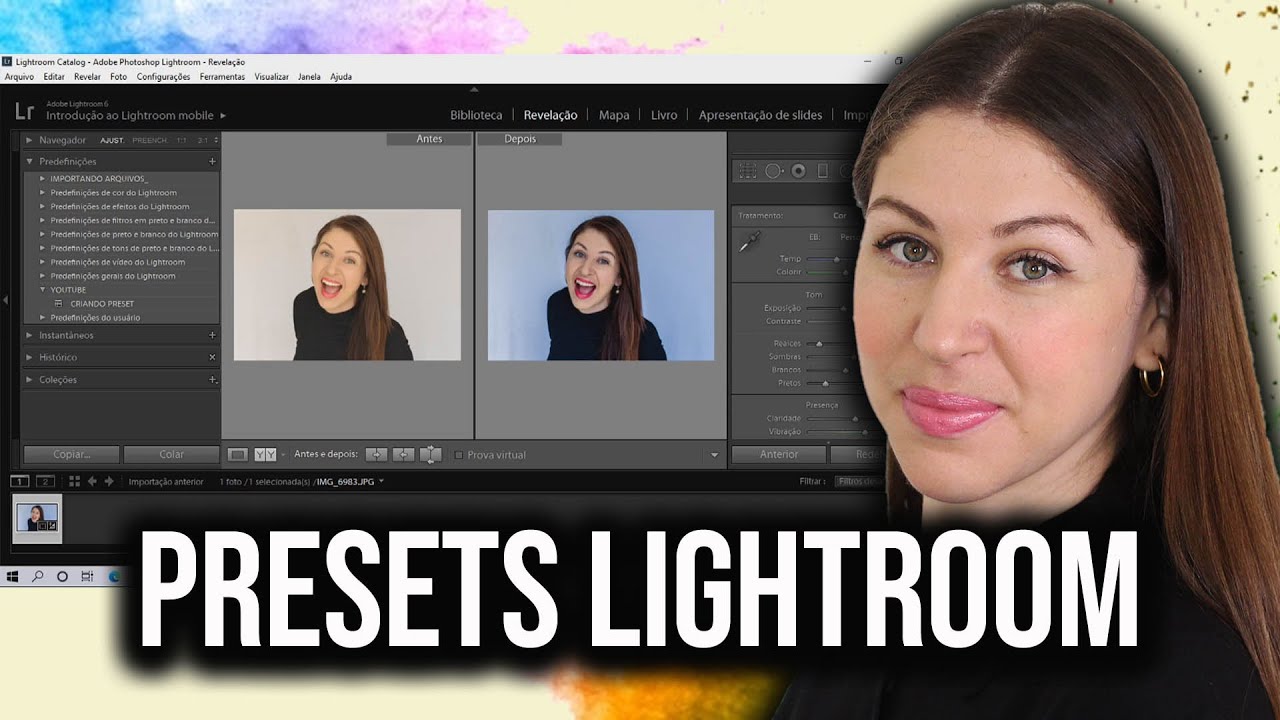
Task: Go forward arrow in filmstrip bar
Action: (109, 481)
